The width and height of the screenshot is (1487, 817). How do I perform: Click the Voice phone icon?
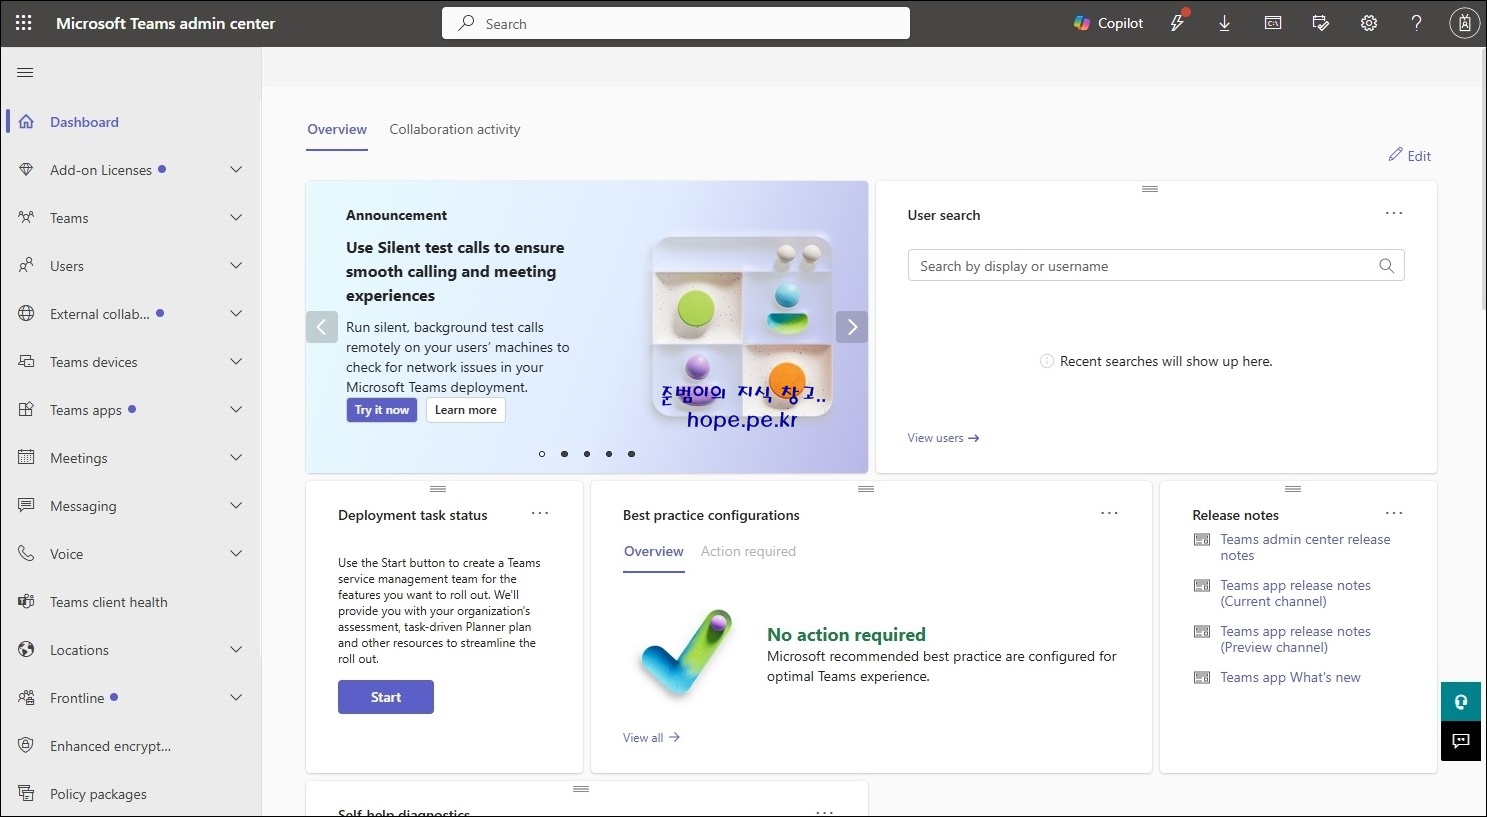(x=26, y=554)
